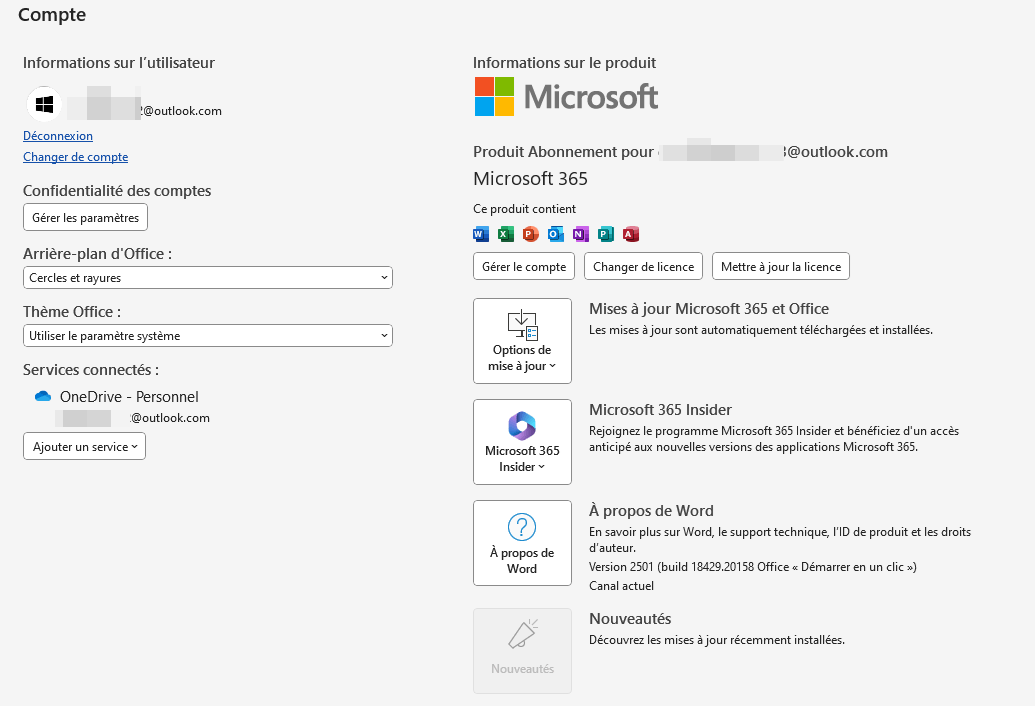
Task: Click the Déconnexion link
Action: pos(58,136)
